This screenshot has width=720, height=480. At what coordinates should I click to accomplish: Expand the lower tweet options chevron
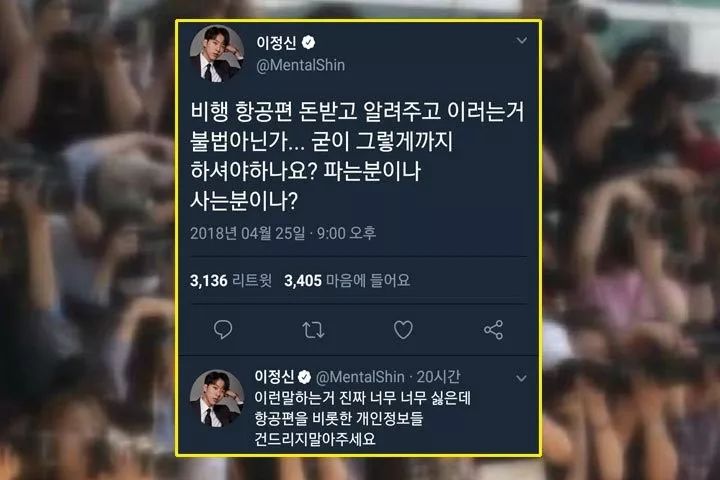pyautogui.click(x=521, y=378)
